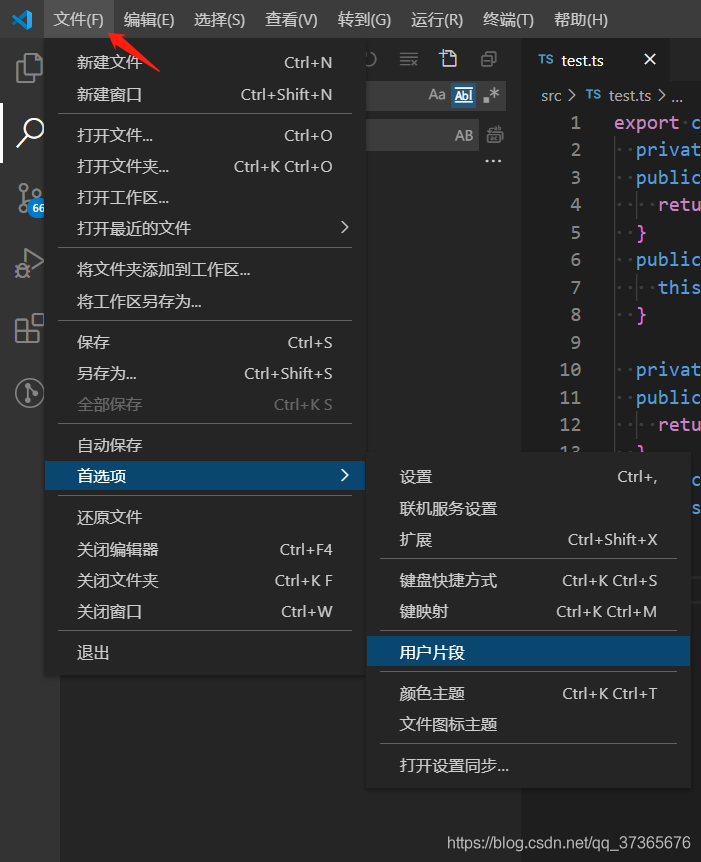Screen dimensions: 701x862
Task: Open the Extensions view icon
Action: click(29, 328)
